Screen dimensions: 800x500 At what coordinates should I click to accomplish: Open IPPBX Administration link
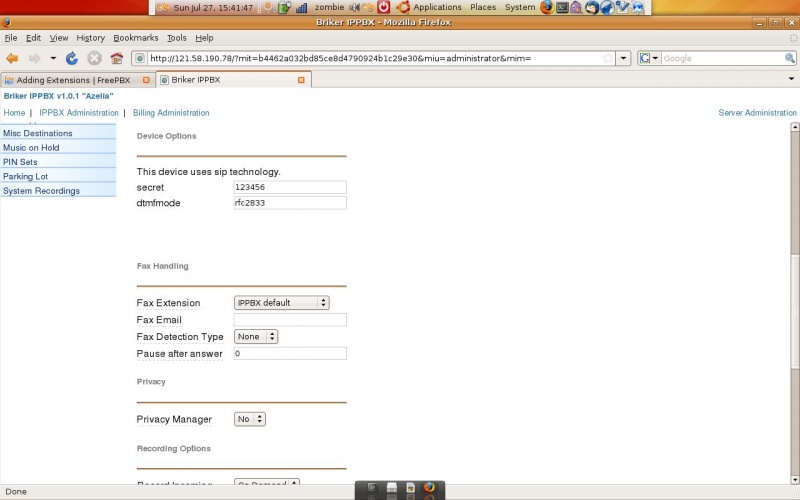coord(79,113)
